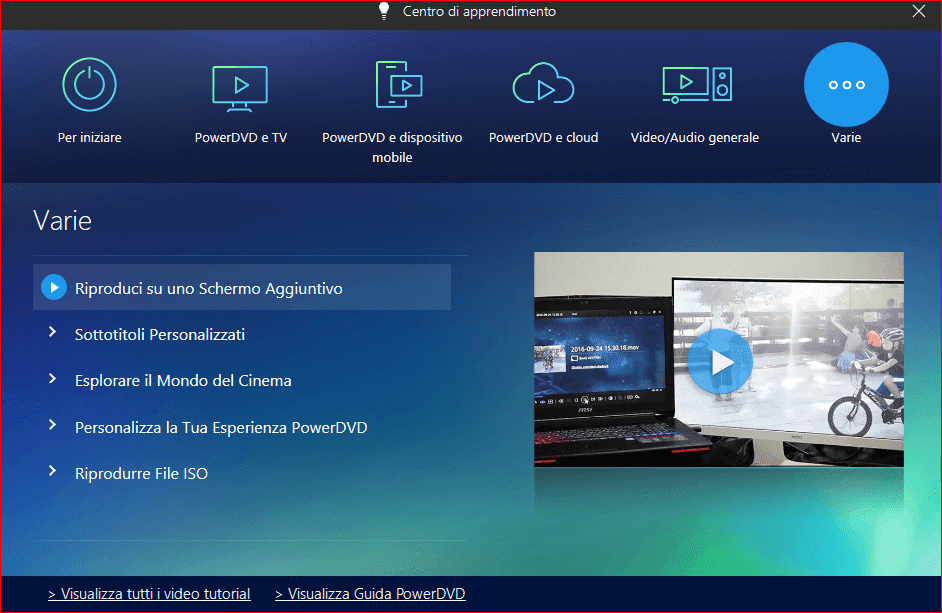Select Riproduci su uno Schermo Aggiuntivo item

(208, 288)
